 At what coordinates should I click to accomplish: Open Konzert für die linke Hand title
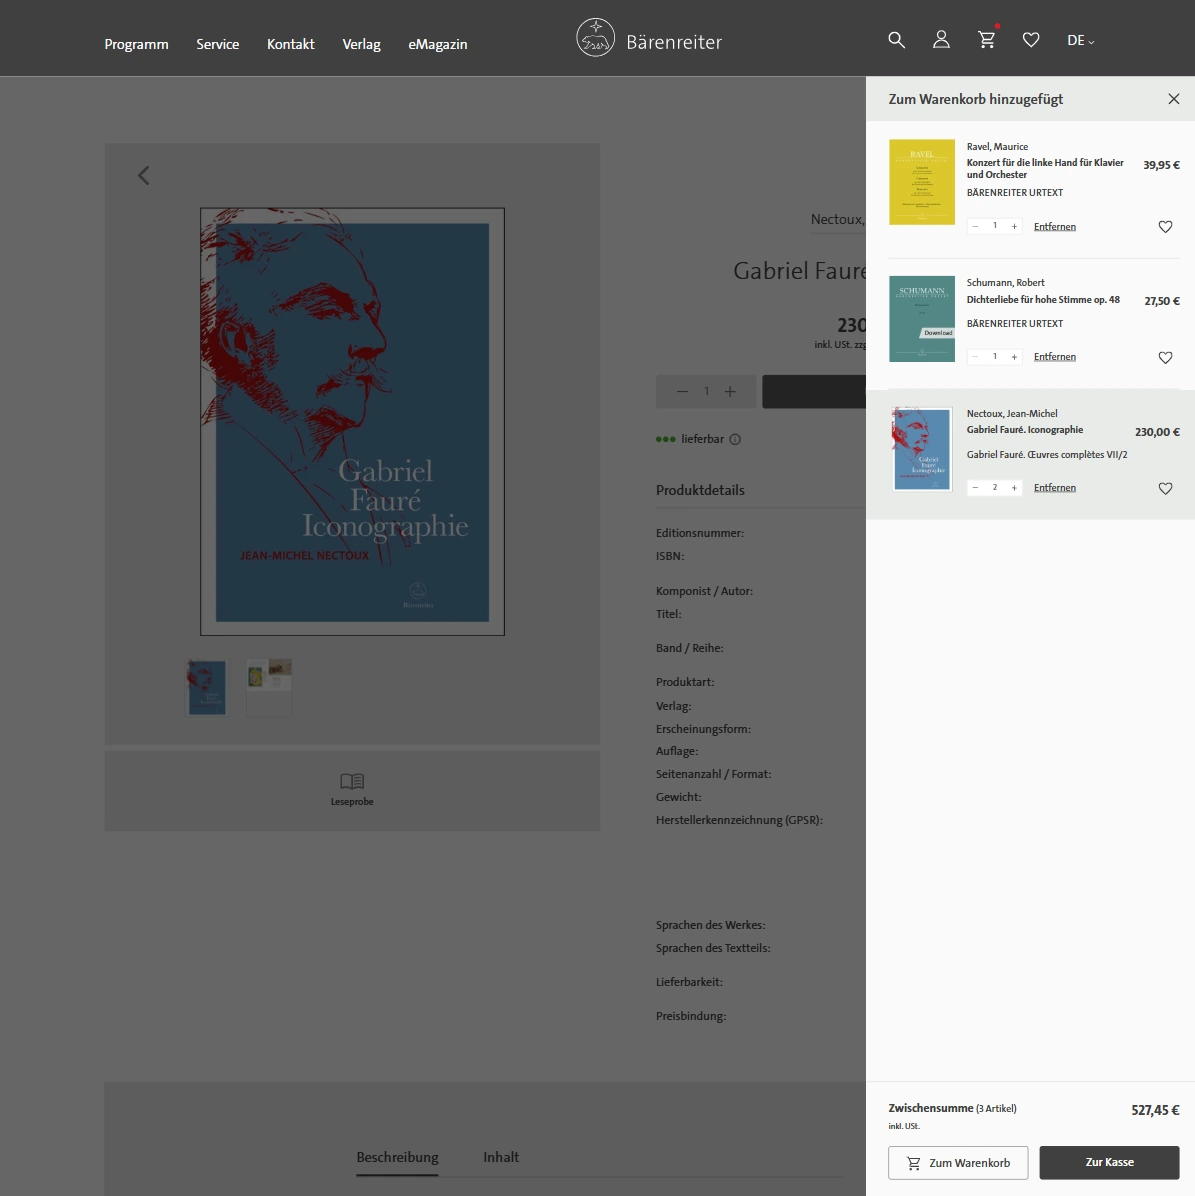1045,169
